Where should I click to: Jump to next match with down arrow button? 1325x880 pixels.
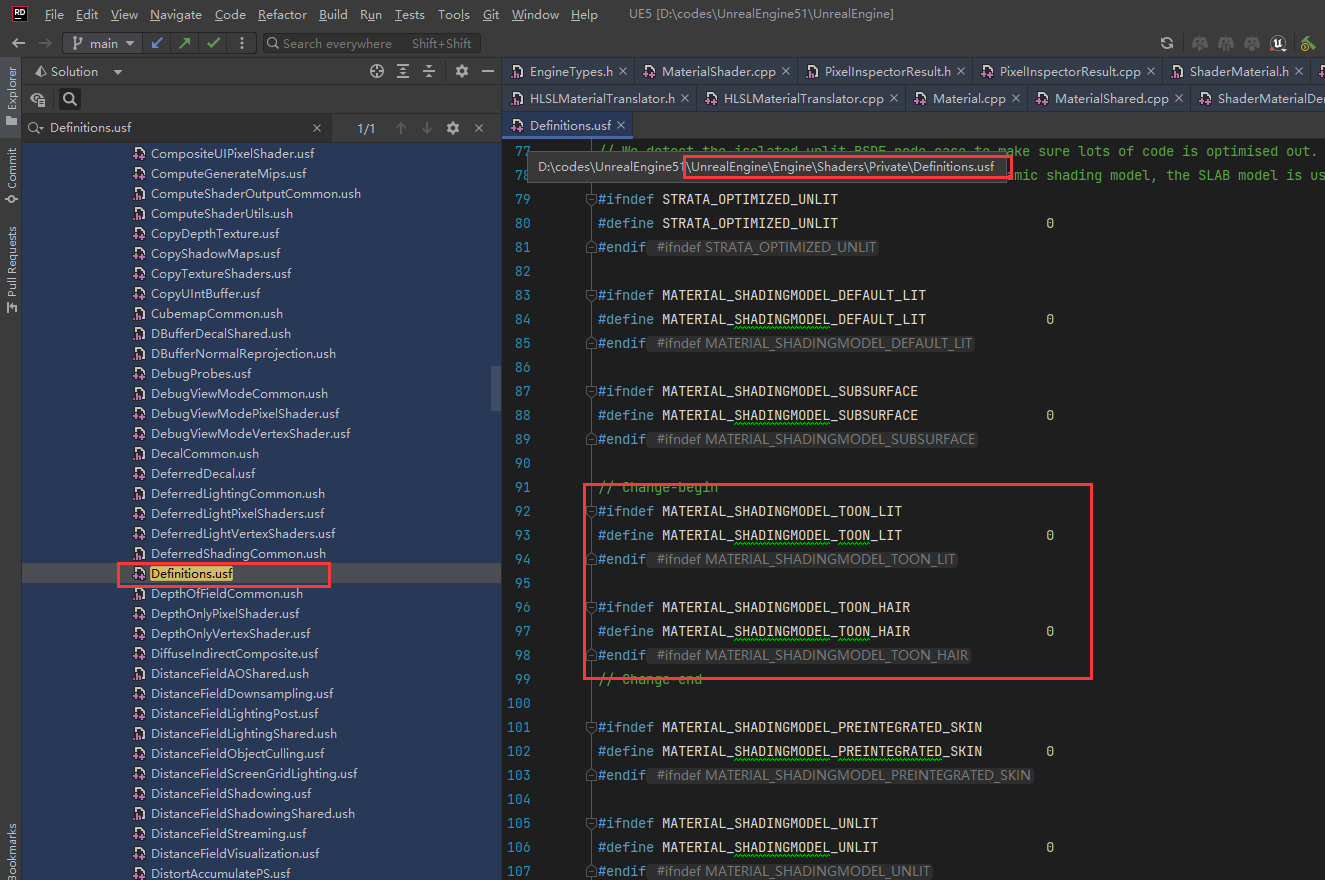coord(427,127)
